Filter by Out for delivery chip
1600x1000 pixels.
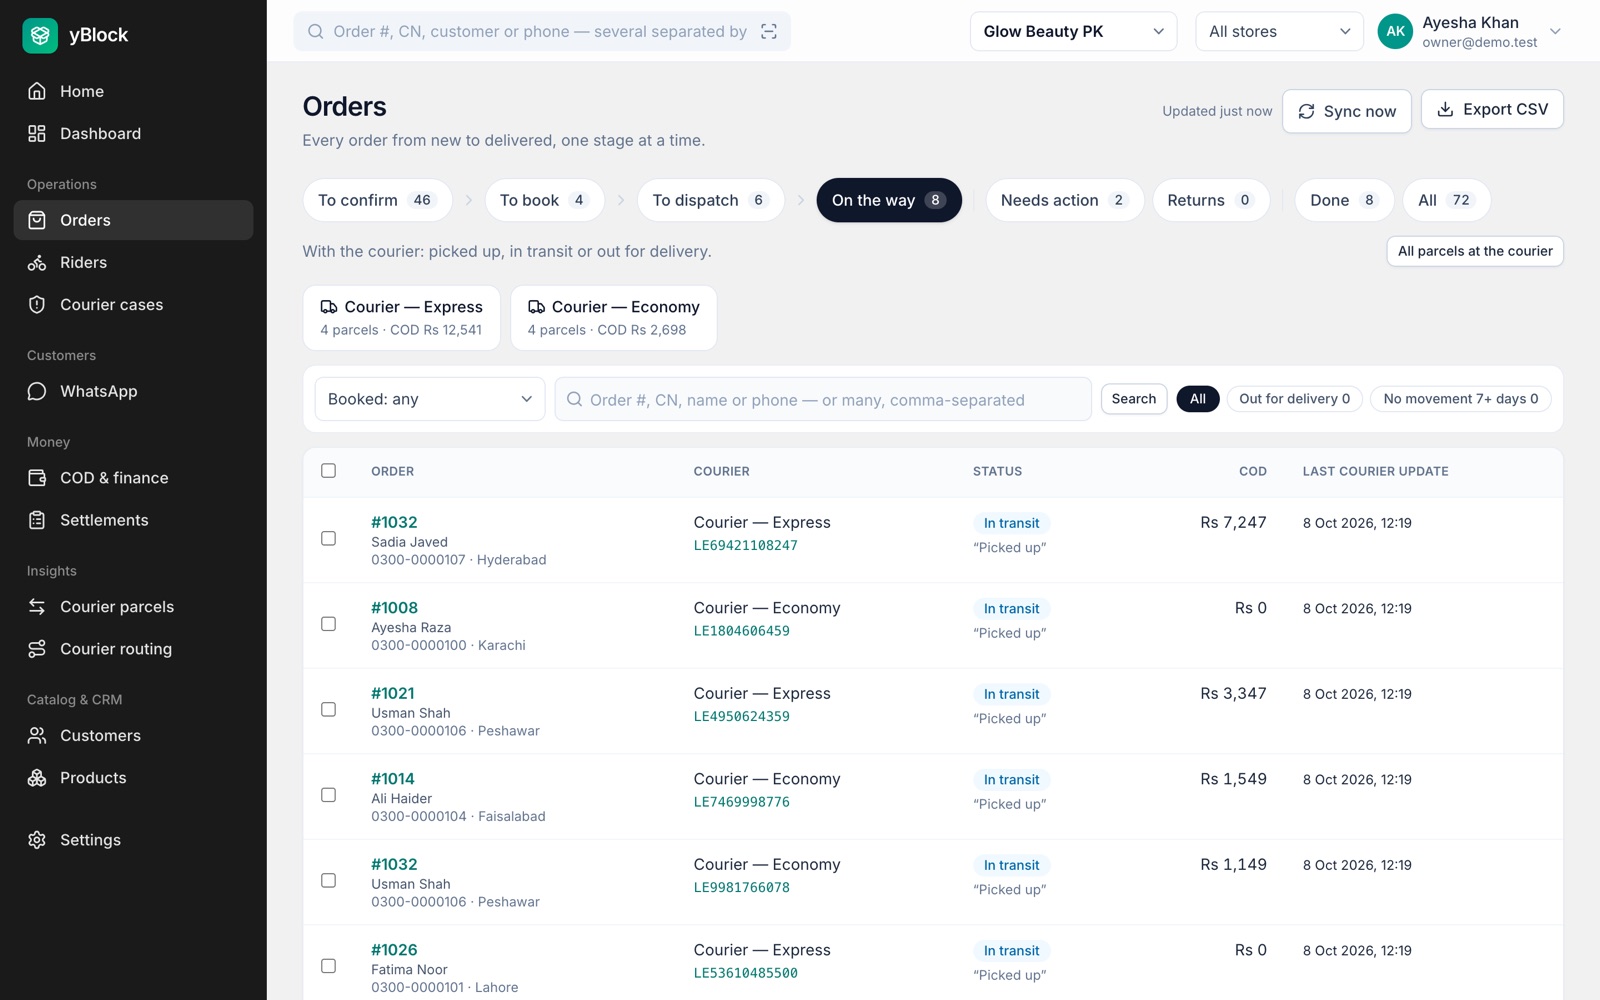tap(1294, 399)
